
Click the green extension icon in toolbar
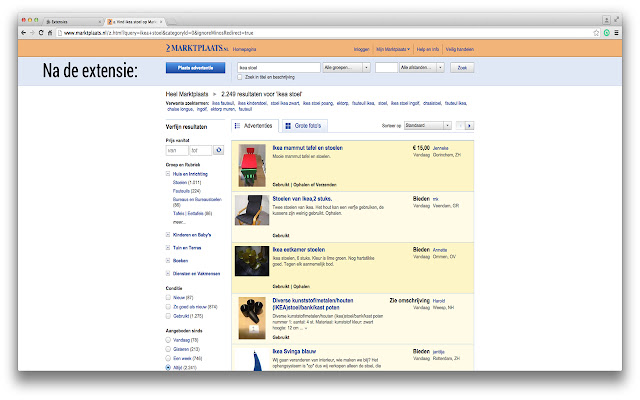coord(607,33)
